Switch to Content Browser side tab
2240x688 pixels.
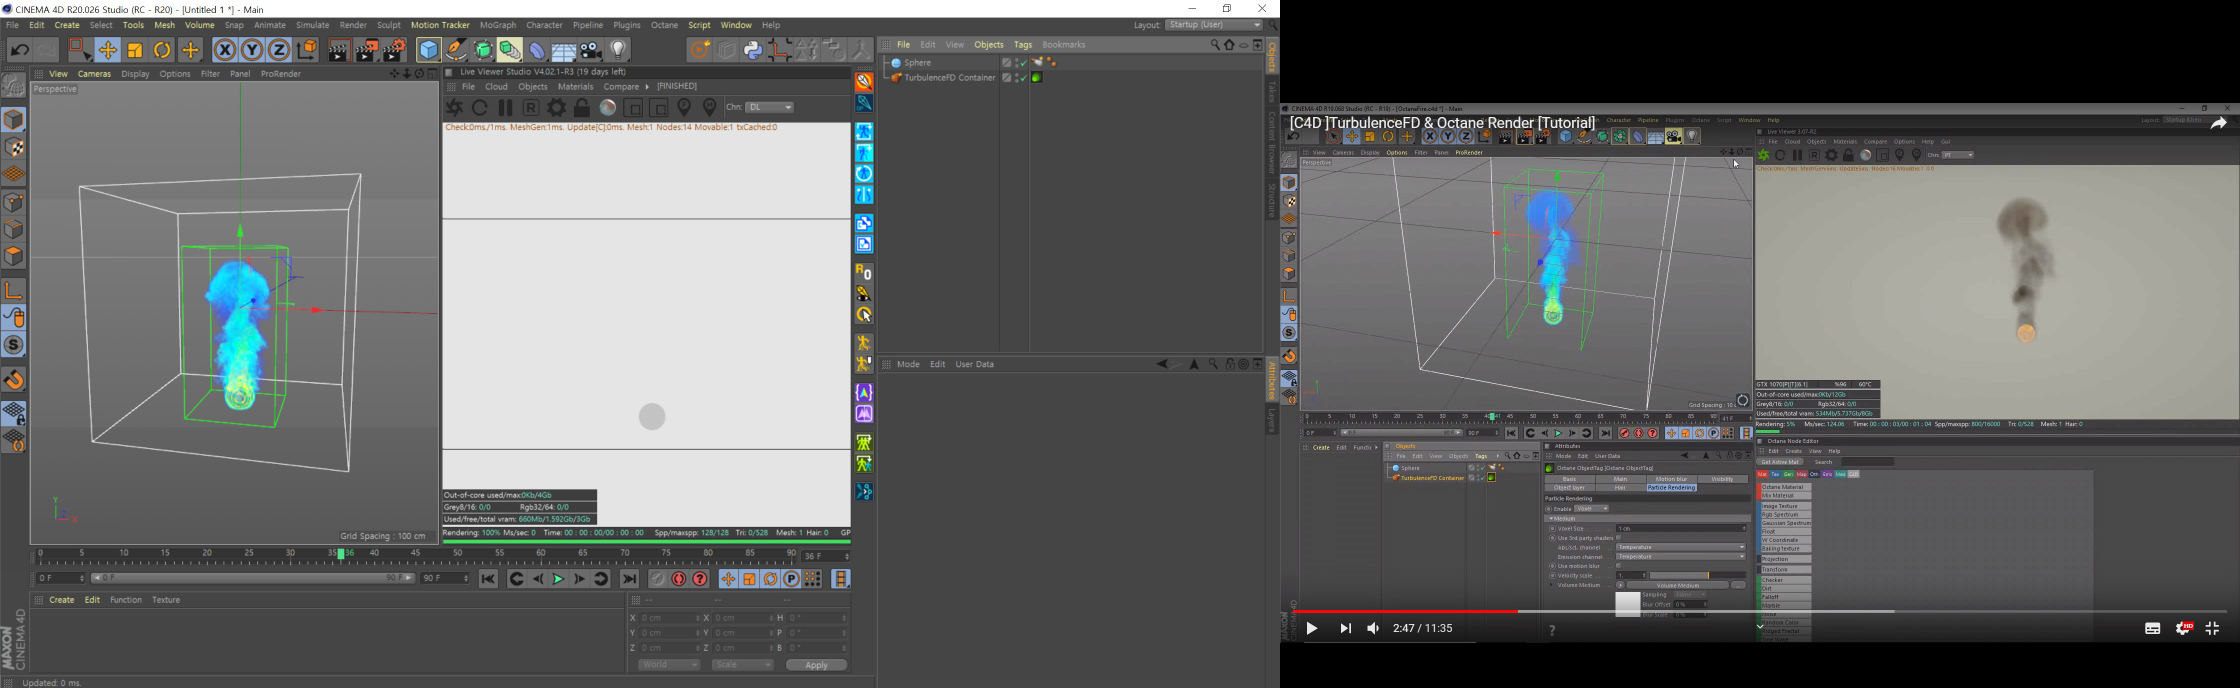pos(1272,142)
